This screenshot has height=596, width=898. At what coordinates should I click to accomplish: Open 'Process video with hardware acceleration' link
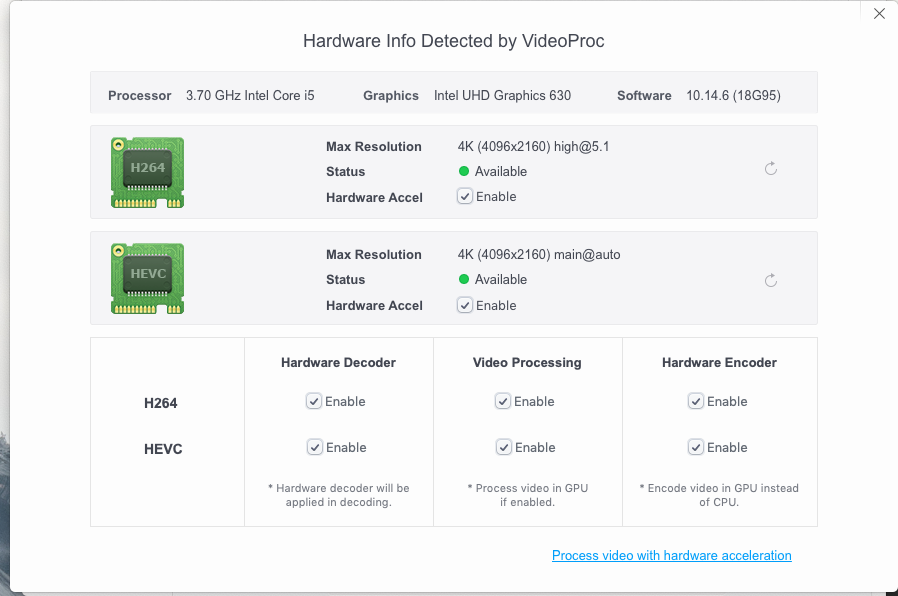[x=671, y=555]
